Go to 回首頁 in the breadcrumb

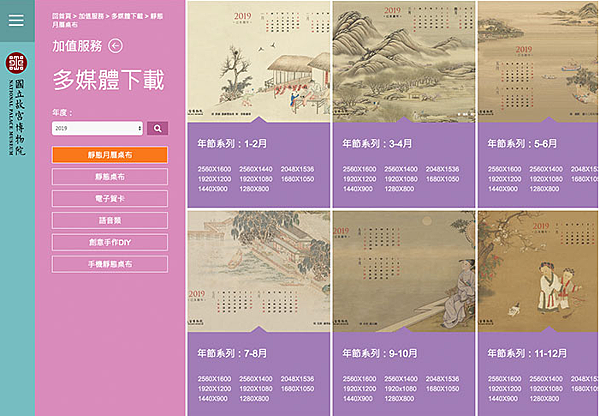tap(62, 16)
